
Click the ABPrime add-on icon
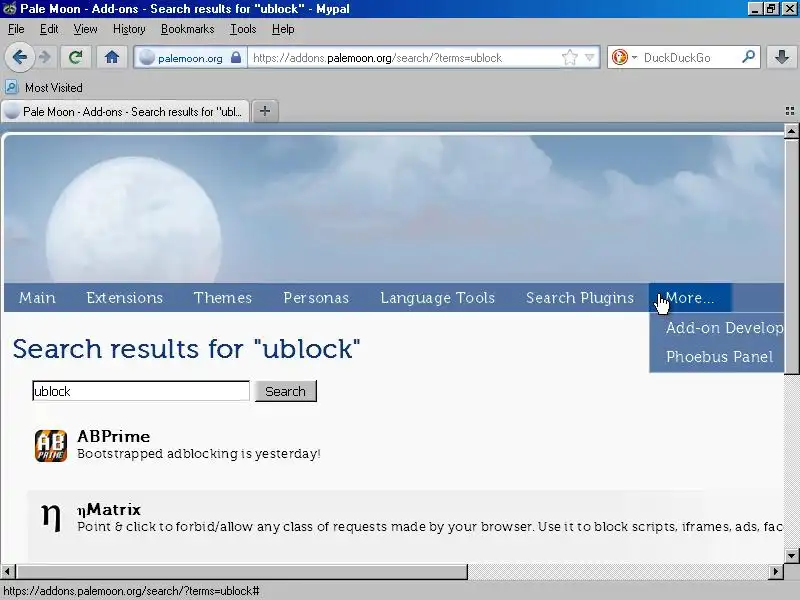pyautogui.click(x=51, y=445)
